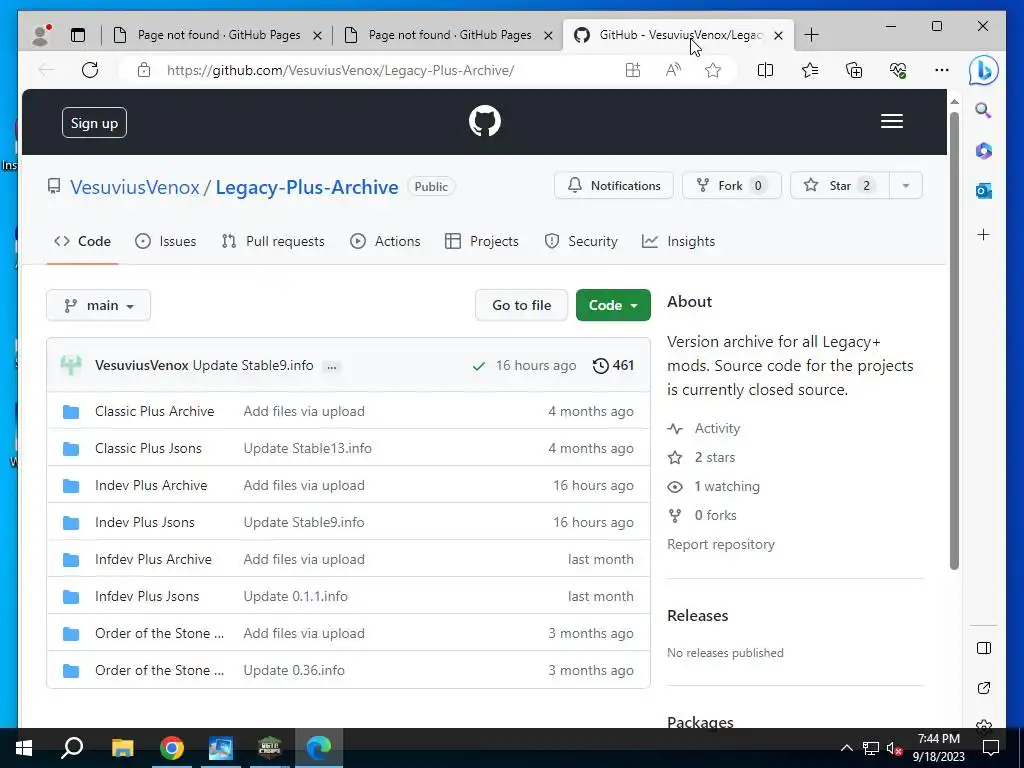The image size is (1024, 768).
Task: Open File Explorer from the taskbar
Action: coord(122,748)
